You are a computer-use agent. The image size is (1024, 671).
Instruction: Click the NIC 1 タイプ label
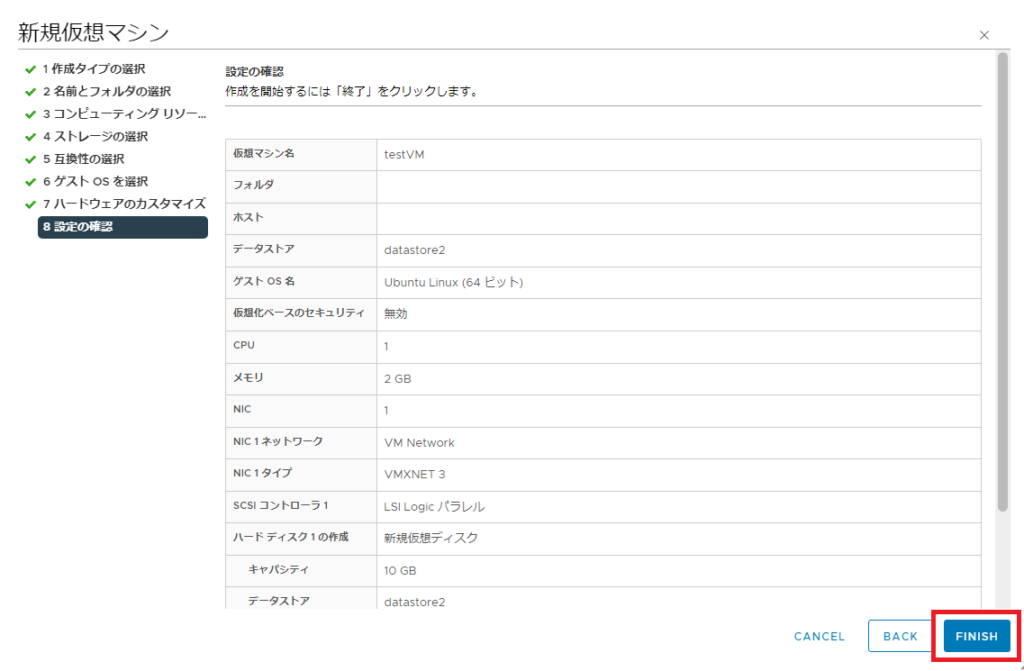click(x=263, y=474)
